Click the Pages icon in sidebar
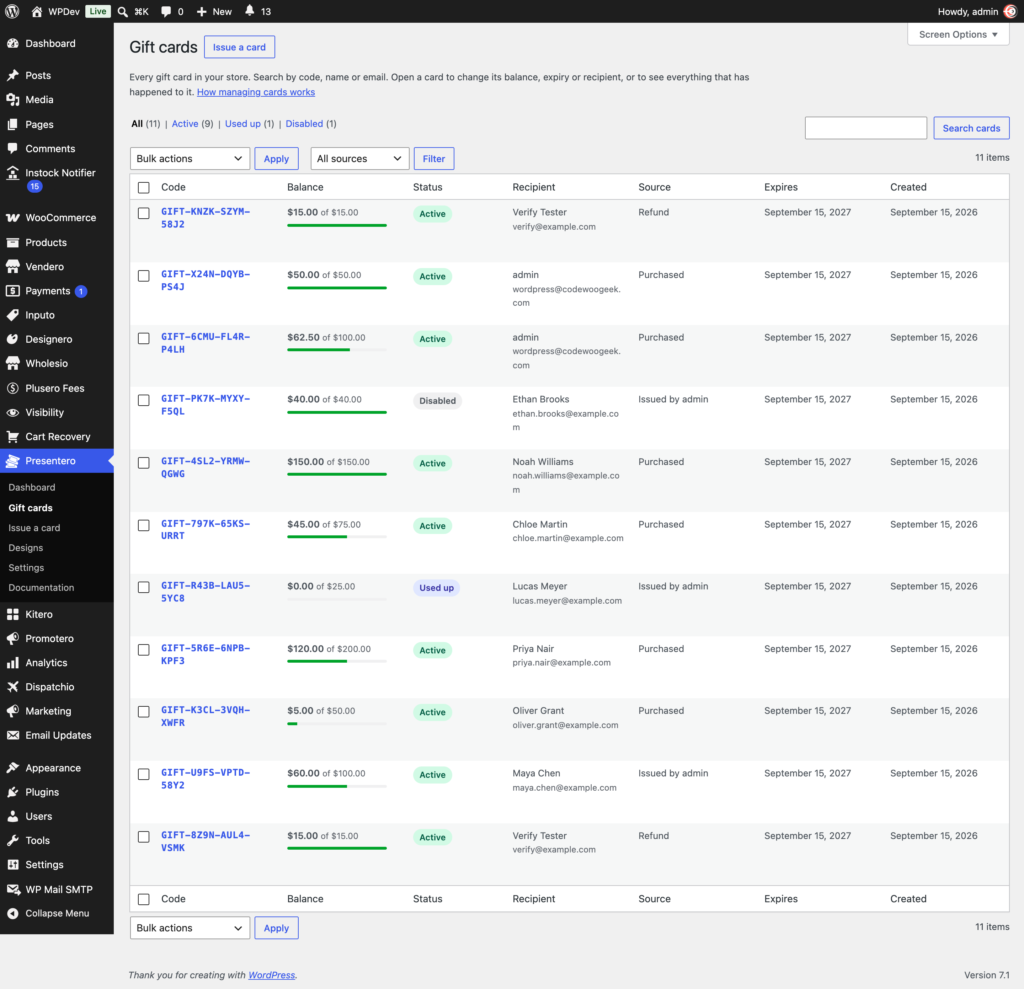Image resolution: width=1024 pixels, height=989 pixels. [x=12, y=124]
